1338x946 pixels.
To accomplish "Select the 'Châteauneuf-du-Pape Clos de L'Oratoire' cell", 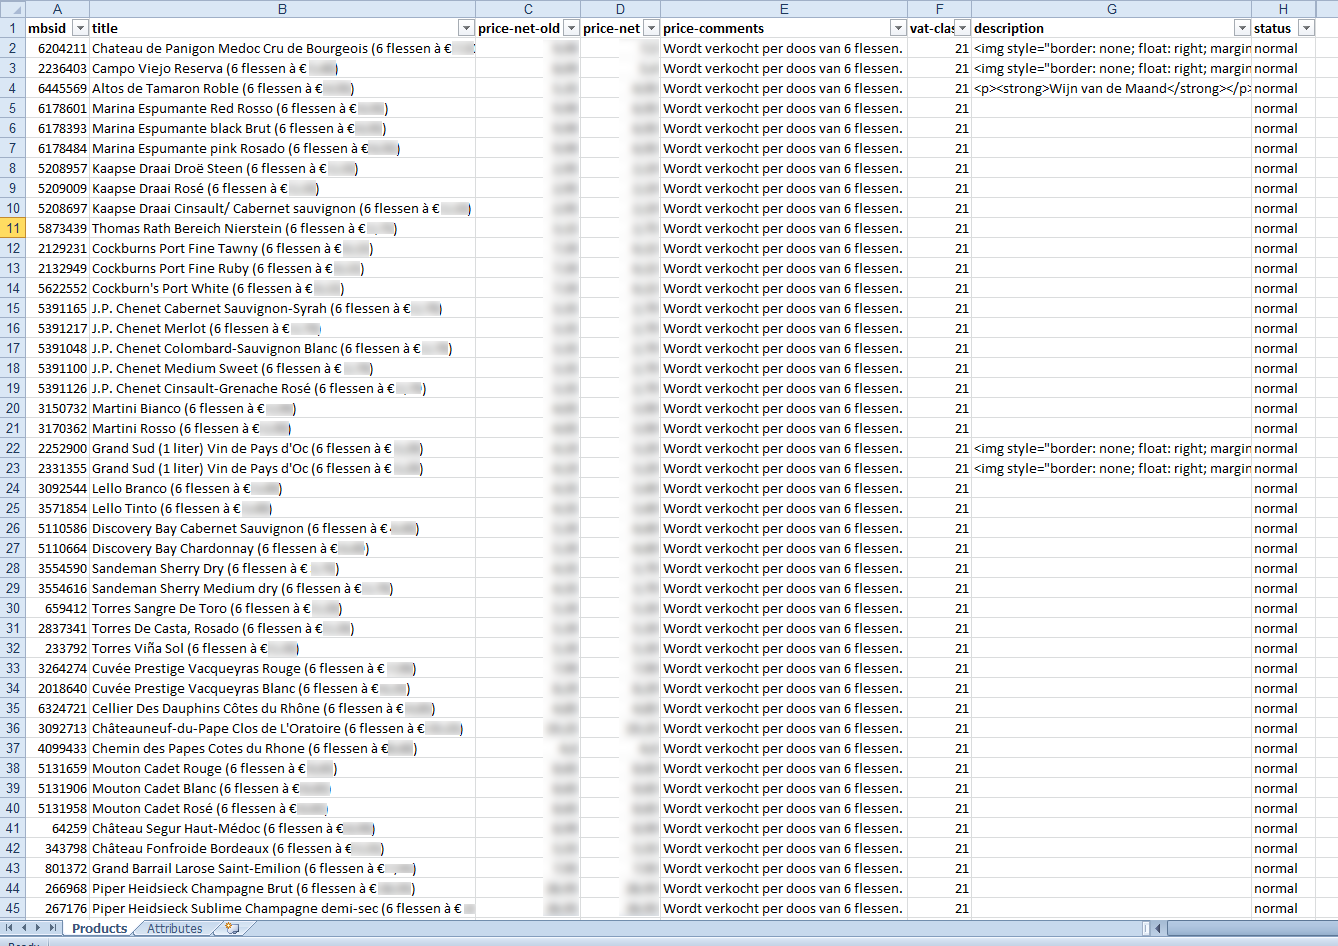I will [x=282, y=728].
